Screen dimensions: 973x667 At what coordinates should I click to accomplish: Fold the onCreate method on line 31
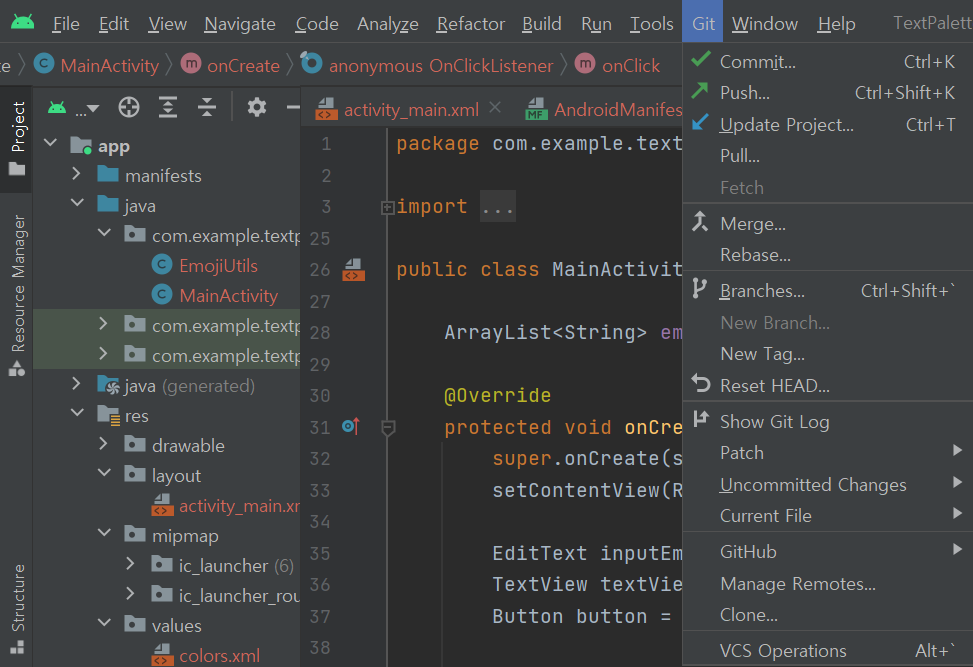tap(388, 428)
